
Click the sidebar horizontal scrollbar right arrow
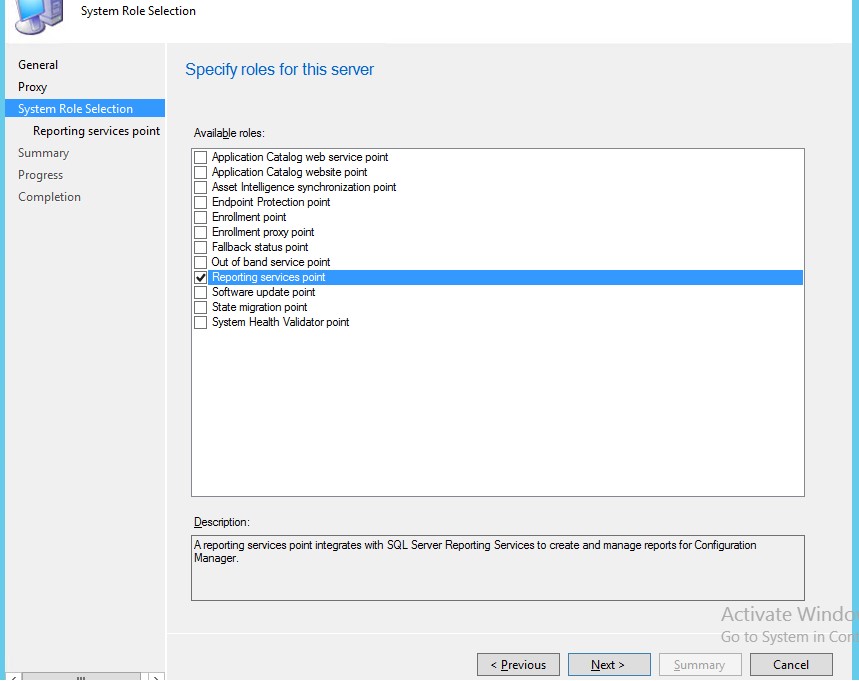pyautogui.click(x=155, y=676)
